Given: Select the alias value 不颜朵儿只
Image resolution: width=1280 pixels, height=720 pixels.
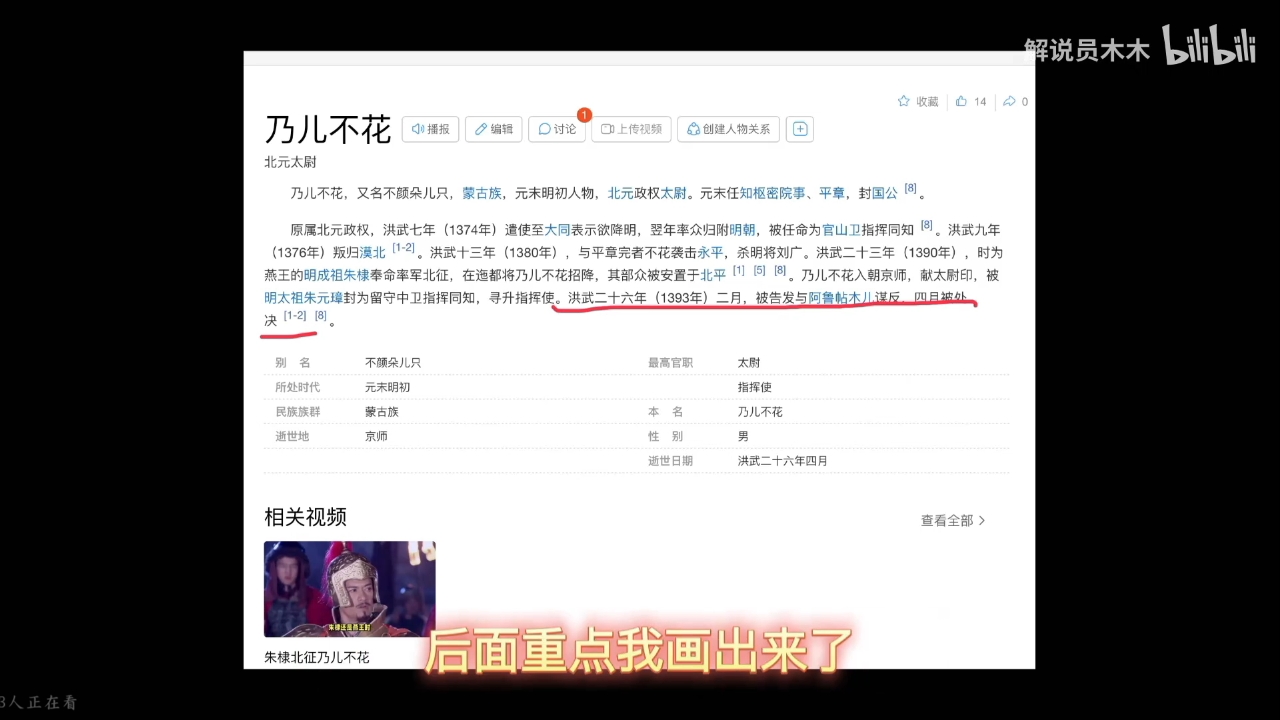Looking at the screenshot, I should 393,363.
